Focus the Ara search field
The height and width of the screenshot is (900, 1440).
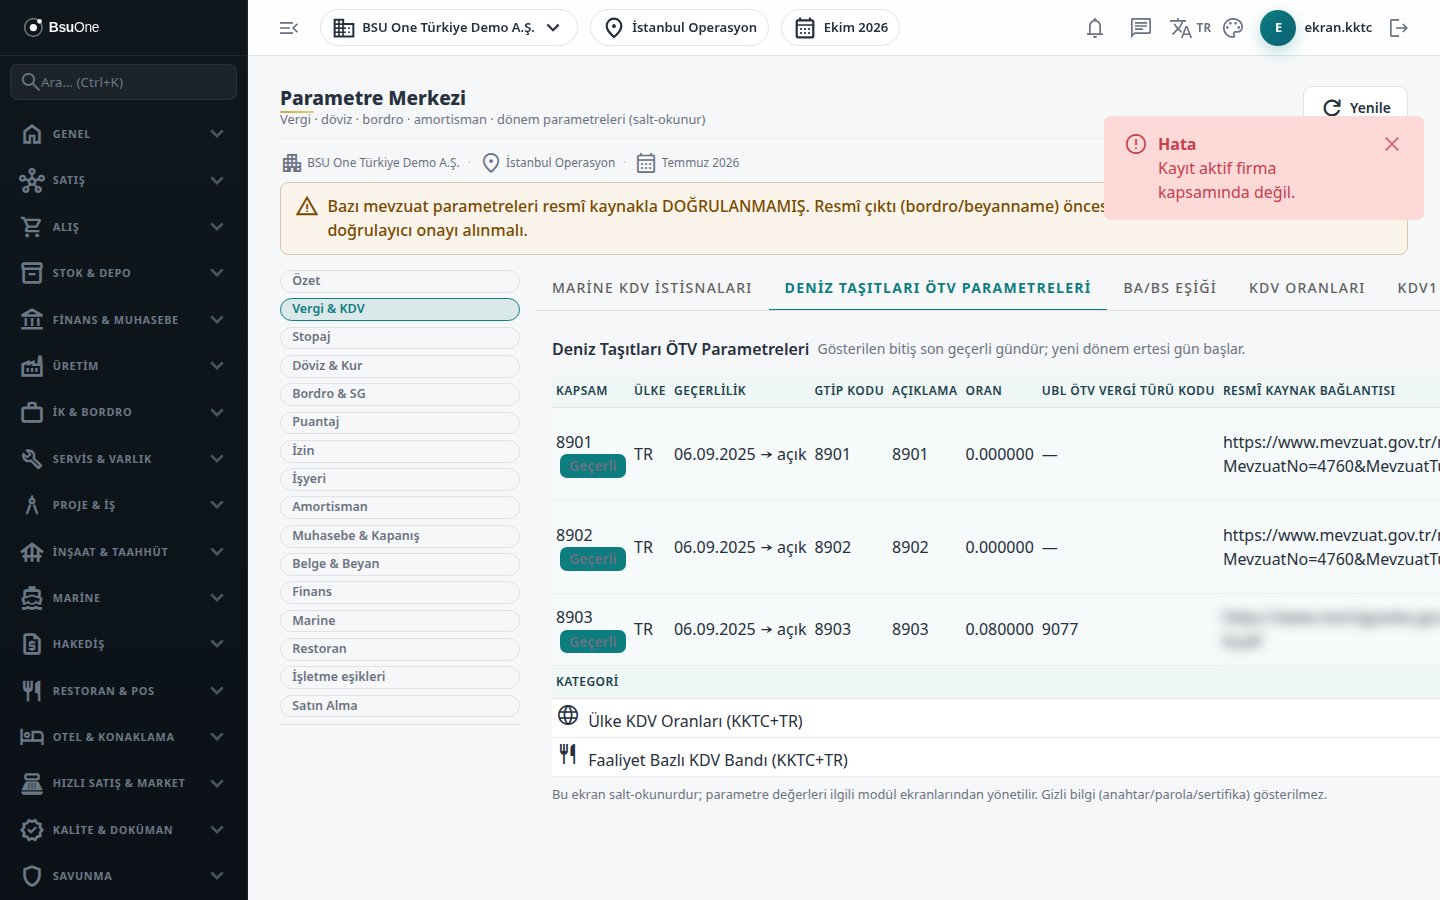tap(124, 82)
